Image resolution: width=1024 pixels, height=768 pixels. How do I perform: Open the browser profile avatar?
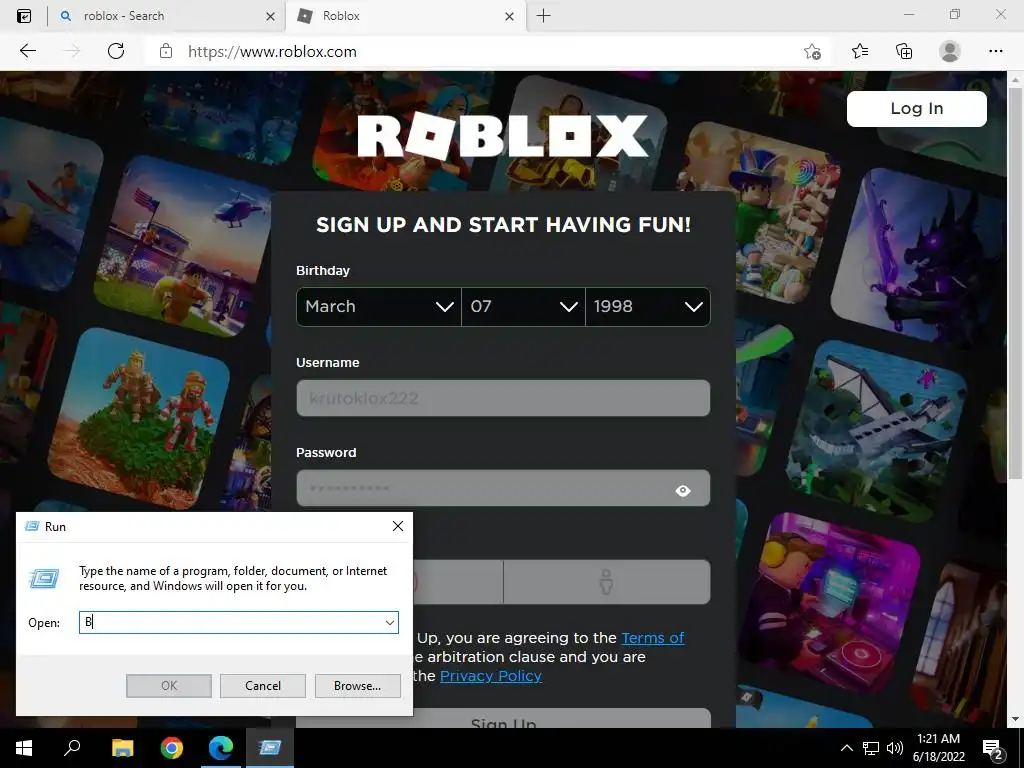(x=950, y=51)
